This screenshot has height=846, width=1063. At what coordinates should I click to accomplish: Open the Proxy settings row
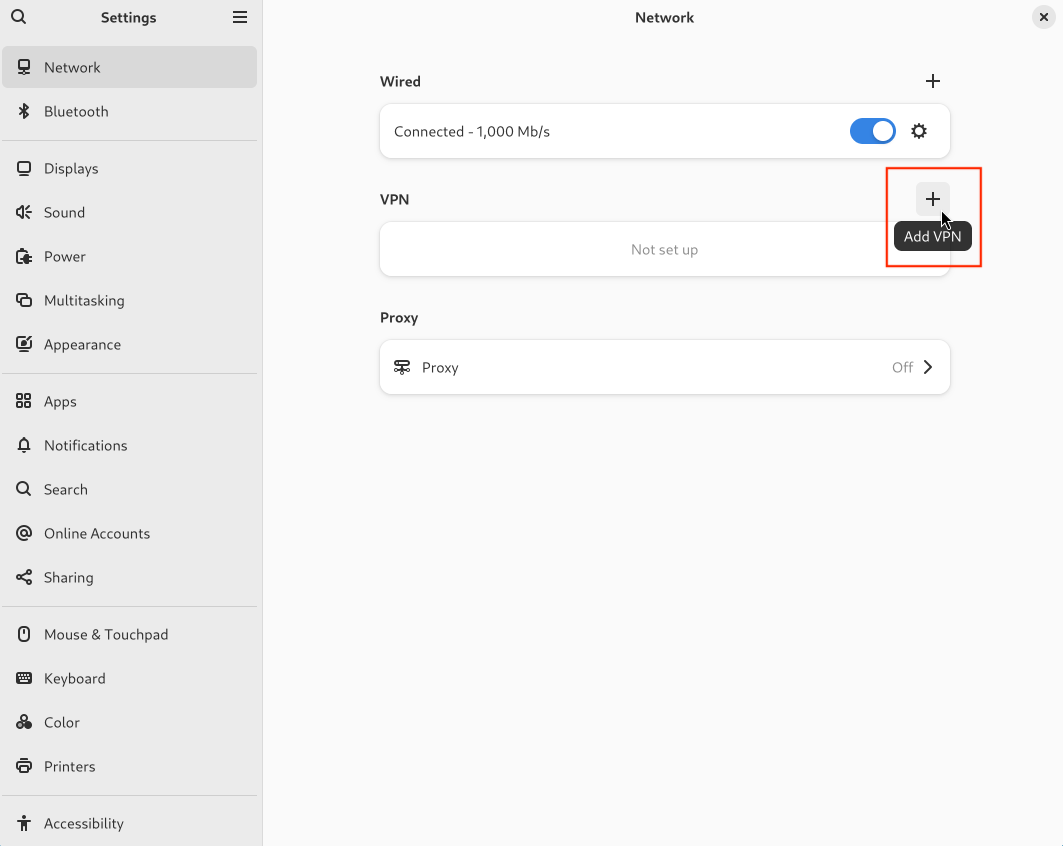pyautogui.click(x=664, y=367)
